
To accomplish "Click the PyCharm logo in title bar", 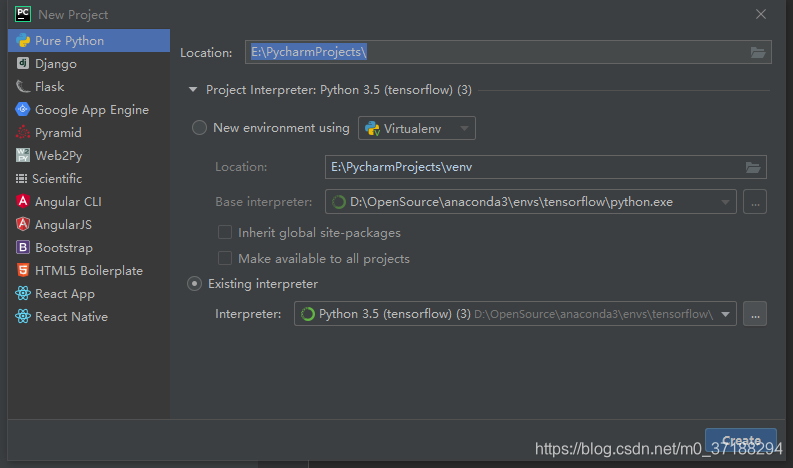I will point(23,14).
